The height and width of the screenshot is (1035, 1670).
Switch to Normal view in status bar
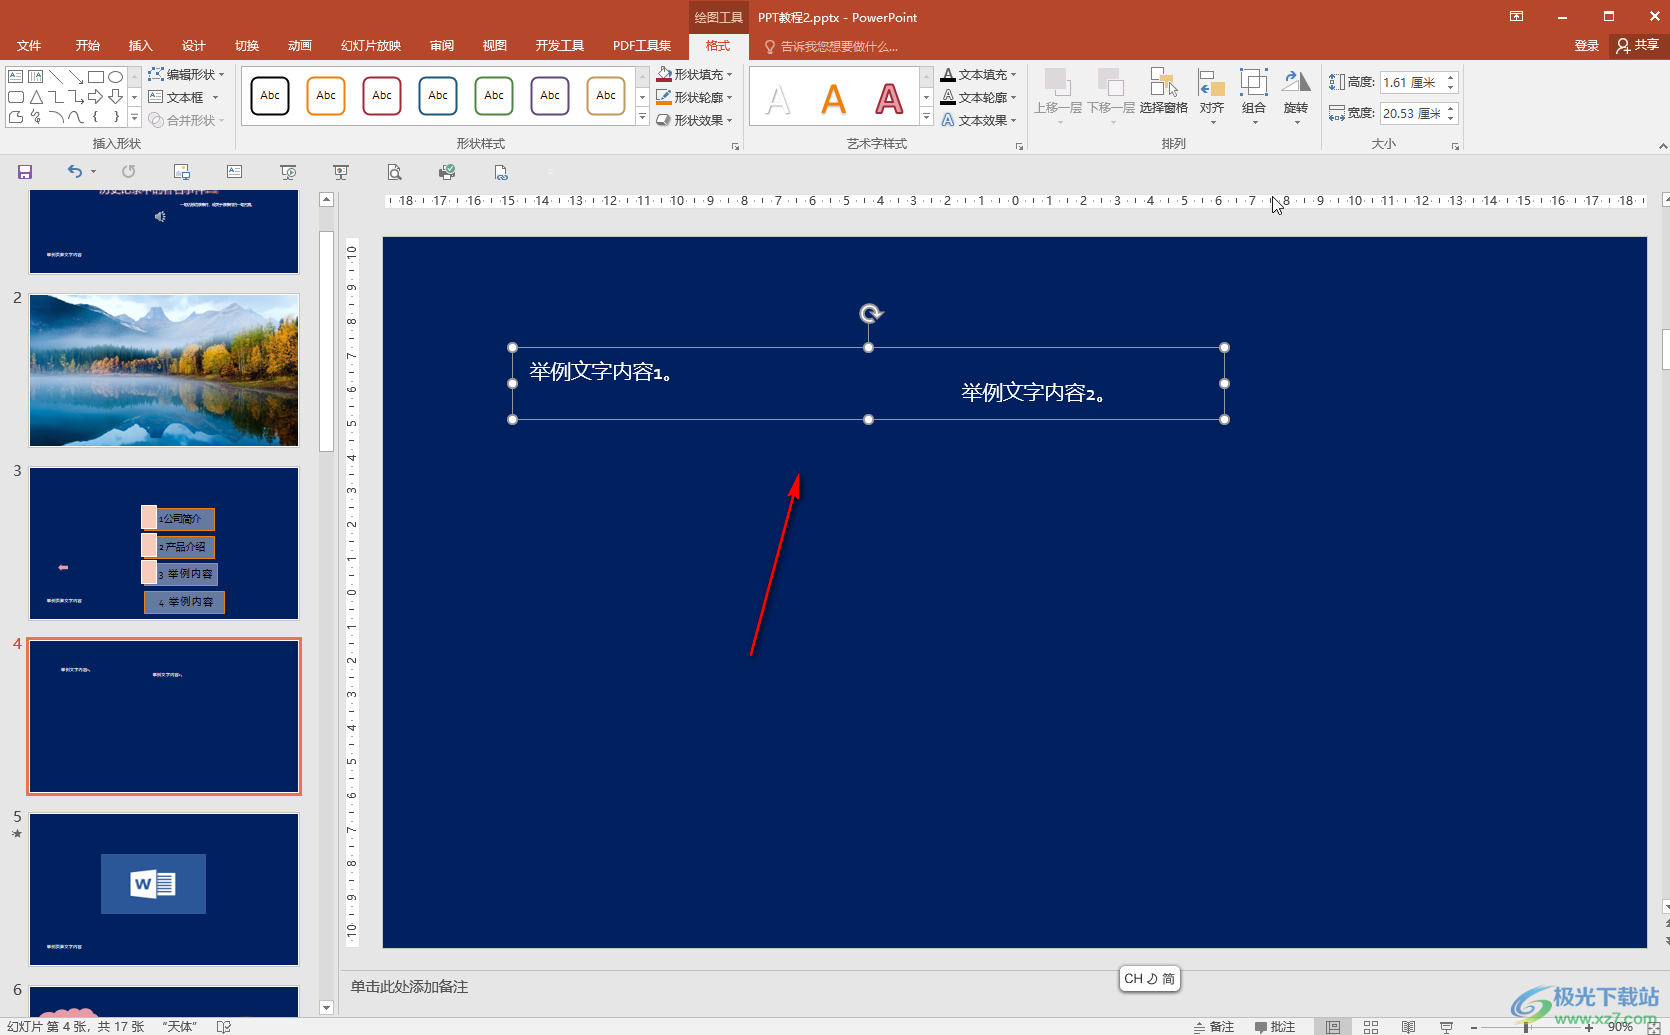(x=1333, y=1027)
